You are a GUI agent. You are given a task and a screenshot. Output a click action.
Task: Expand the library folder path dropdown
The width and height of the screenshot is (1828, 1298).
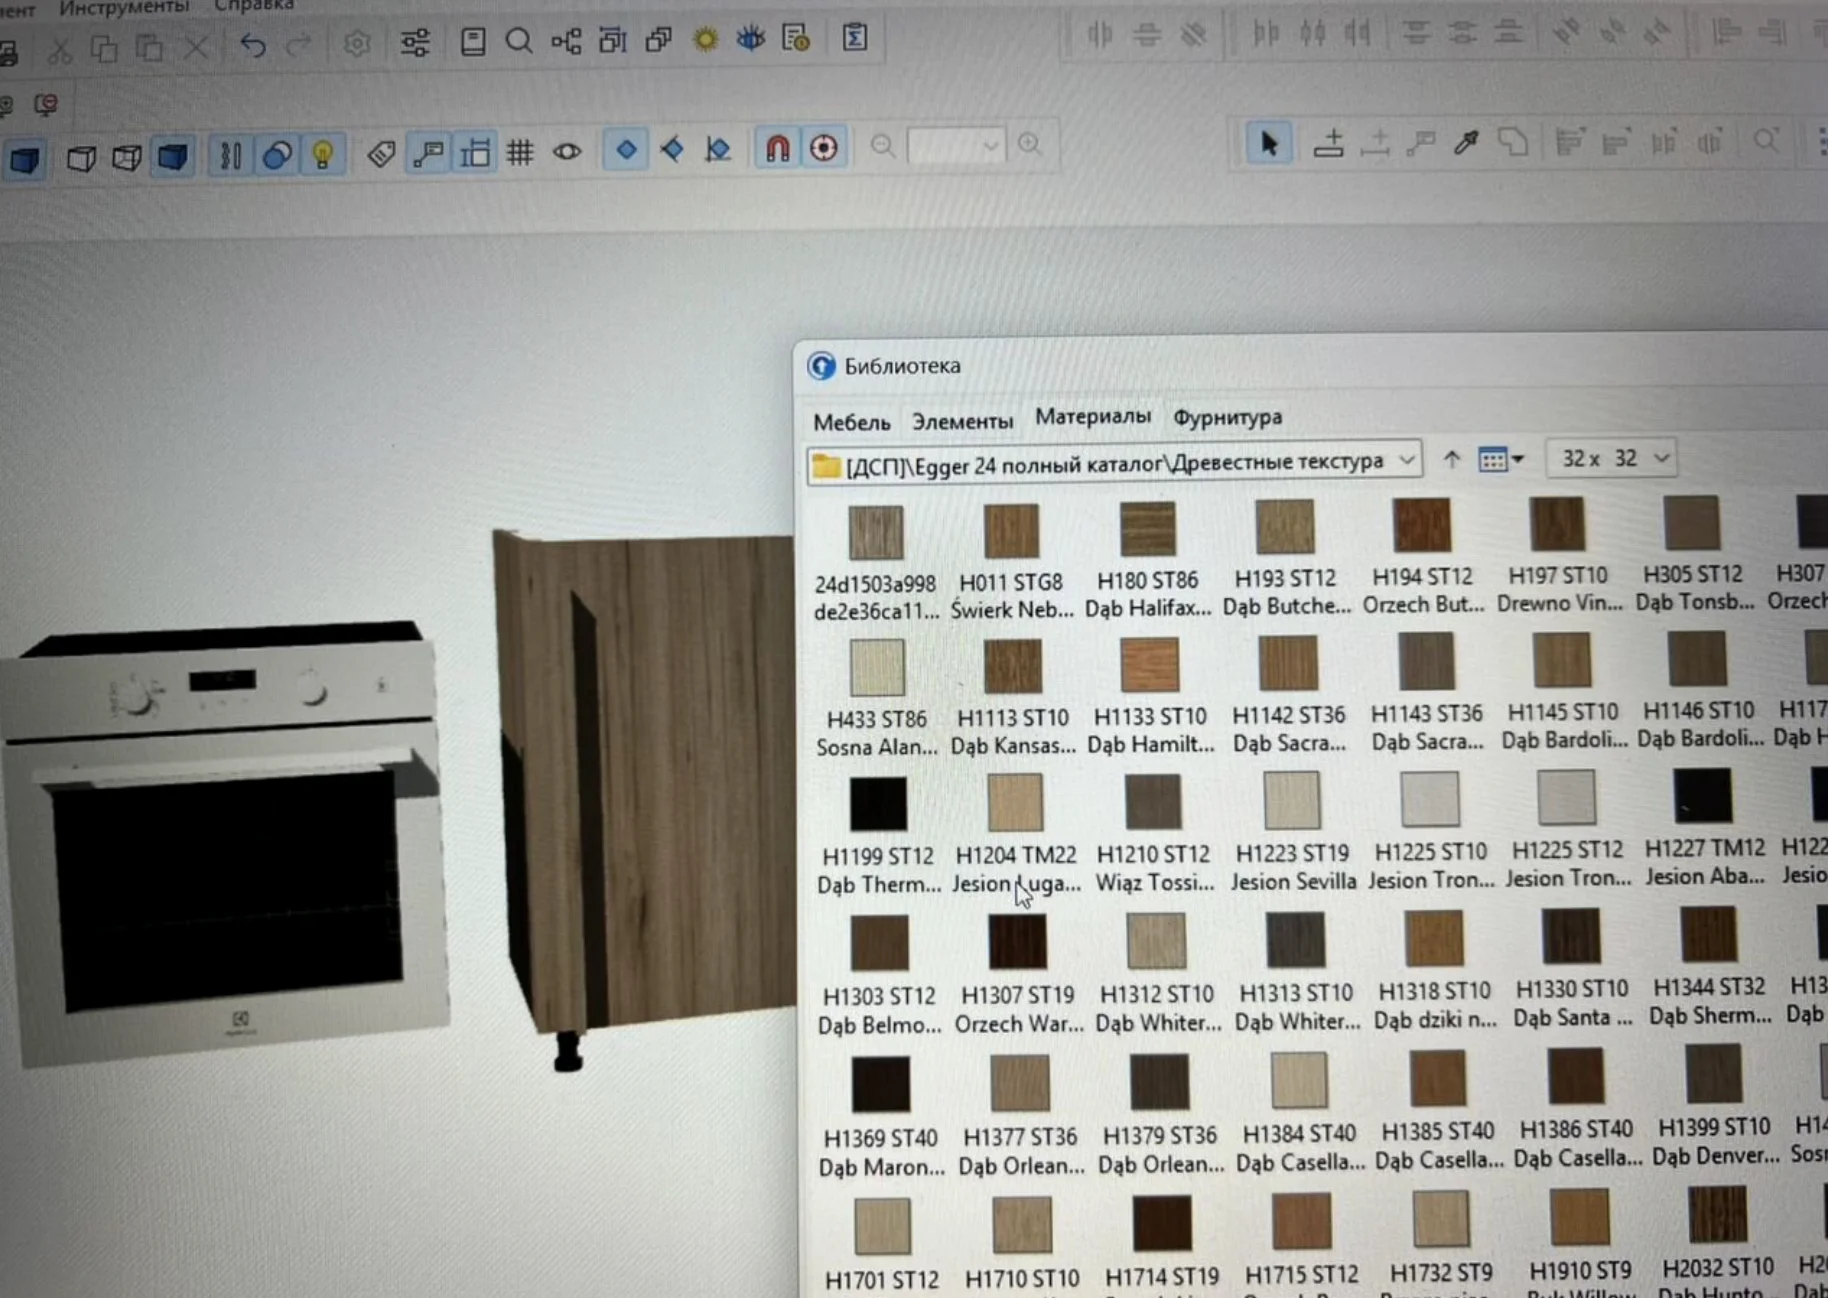point(1406,461)
